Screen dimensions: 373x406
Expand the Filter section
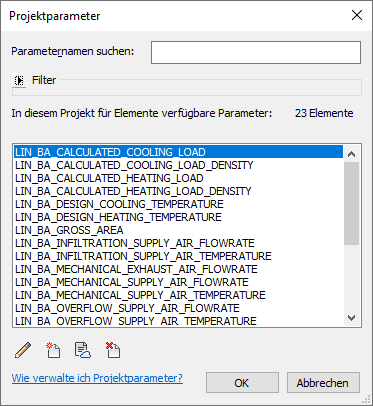19,80
